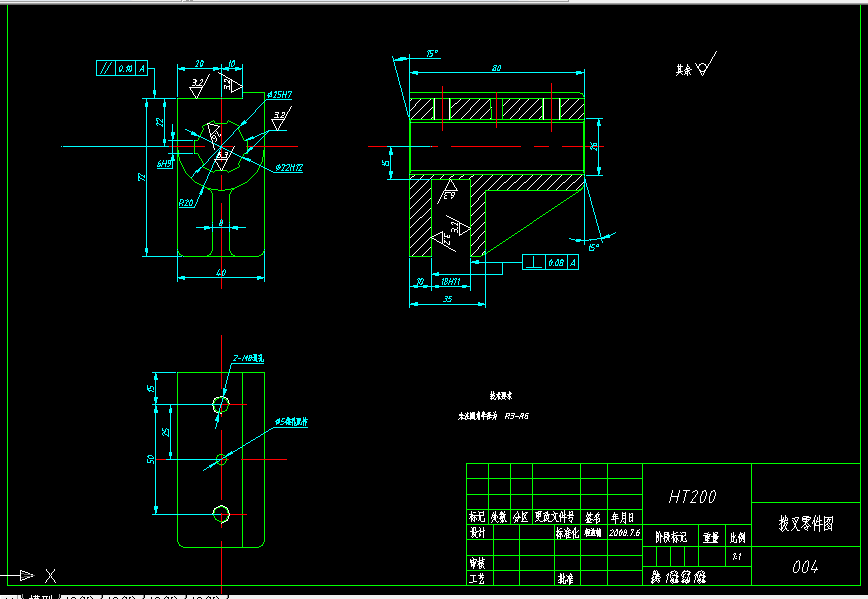Viewport: 868px width, 599px height.
Task: Select the 分区 header cell
Action: click(x=521, y=517)
